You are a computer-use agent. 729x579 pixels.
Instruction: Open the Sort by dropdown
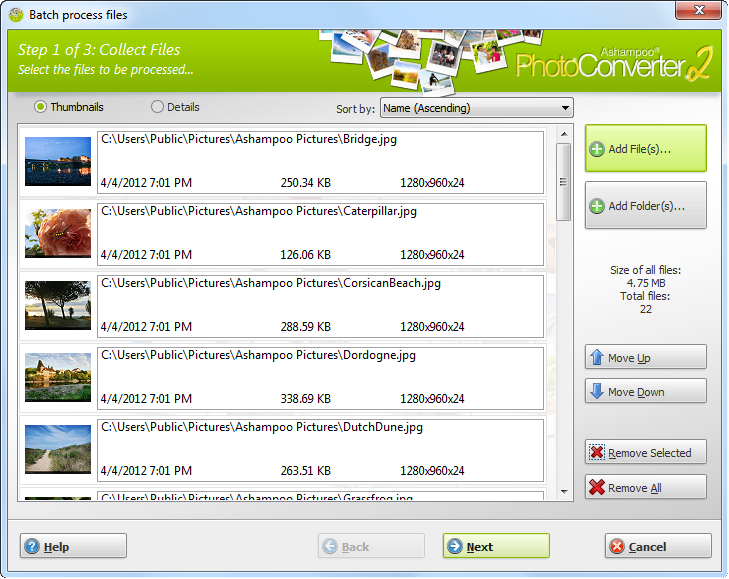coord(476,108)
